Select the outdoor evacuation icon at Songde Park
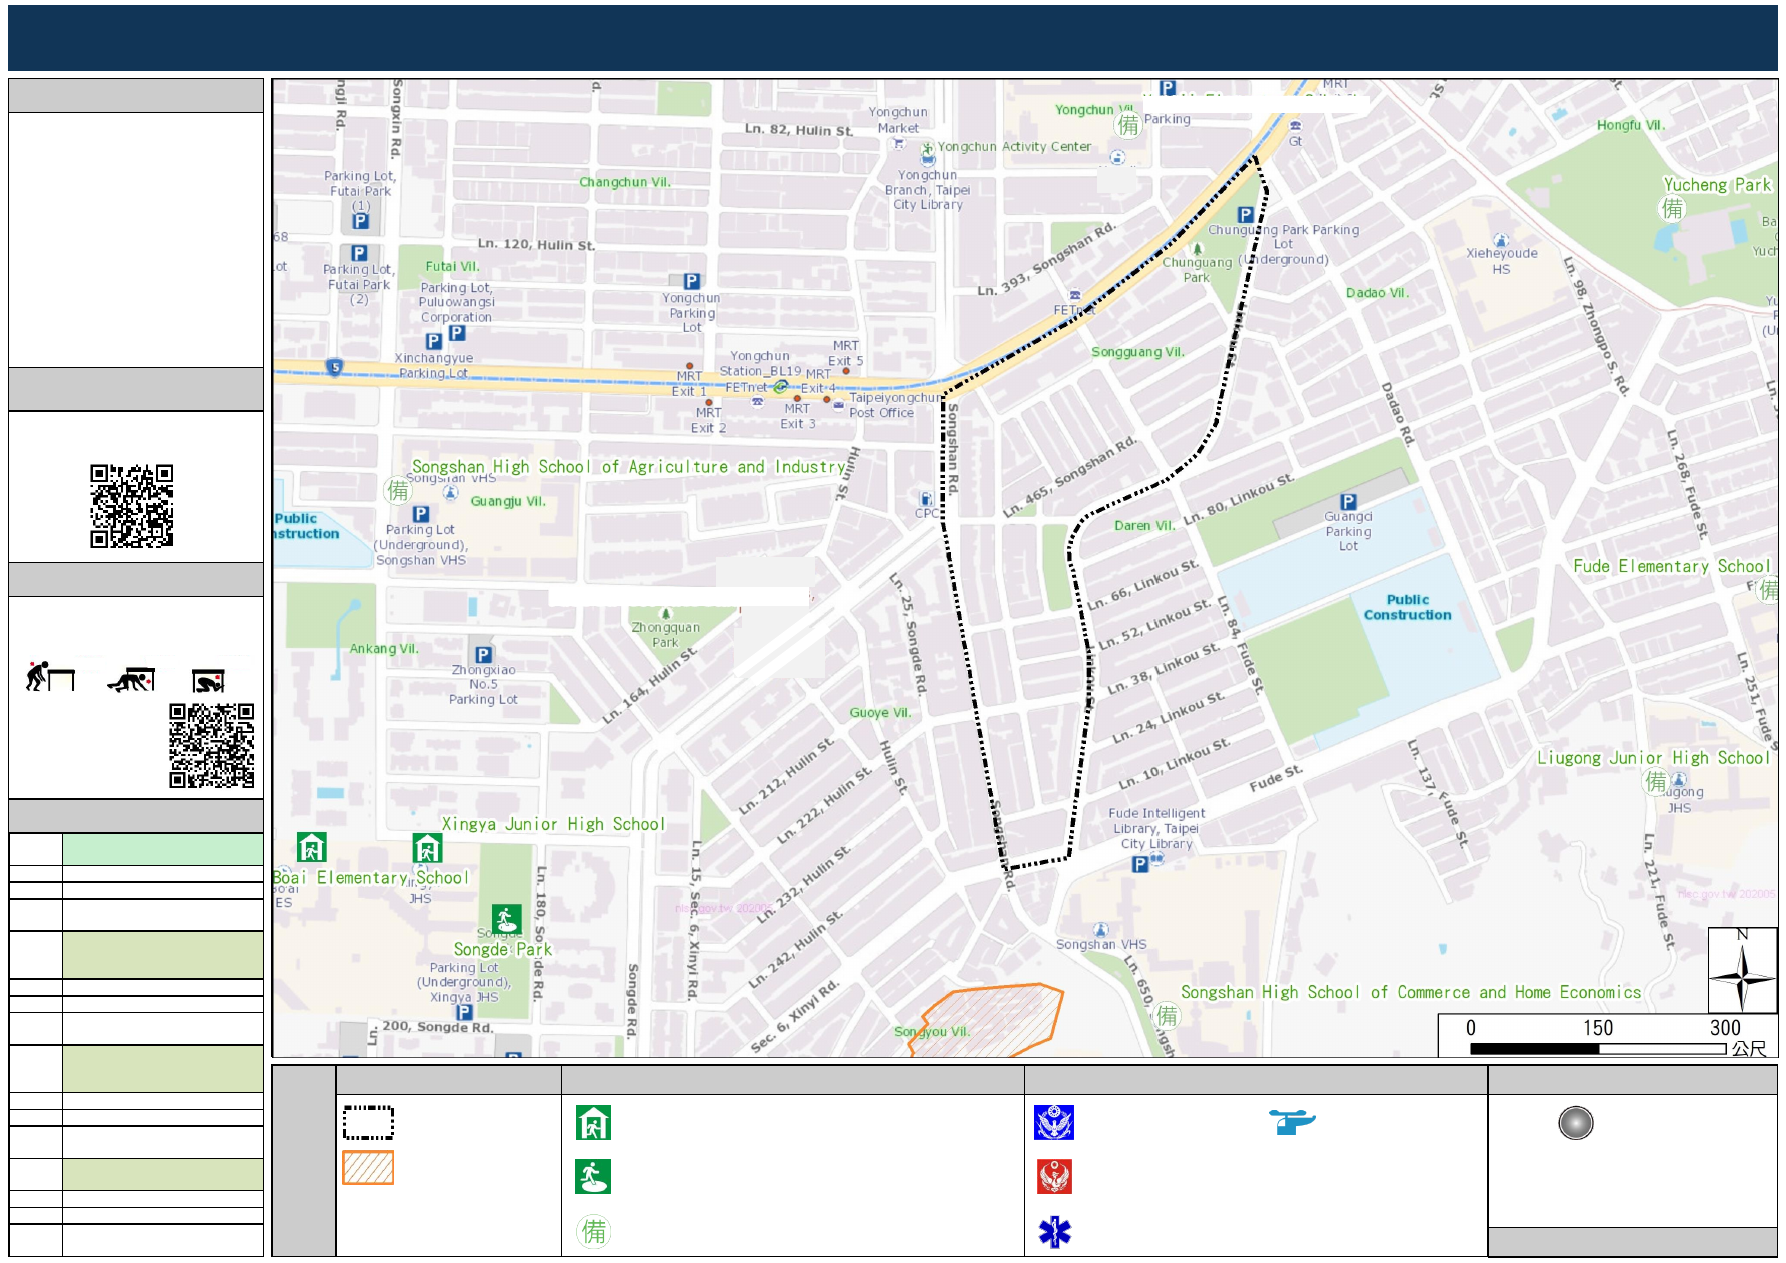Viewport: 1786px width, 1263px height. pyautogui.click(x=506, y=918)
